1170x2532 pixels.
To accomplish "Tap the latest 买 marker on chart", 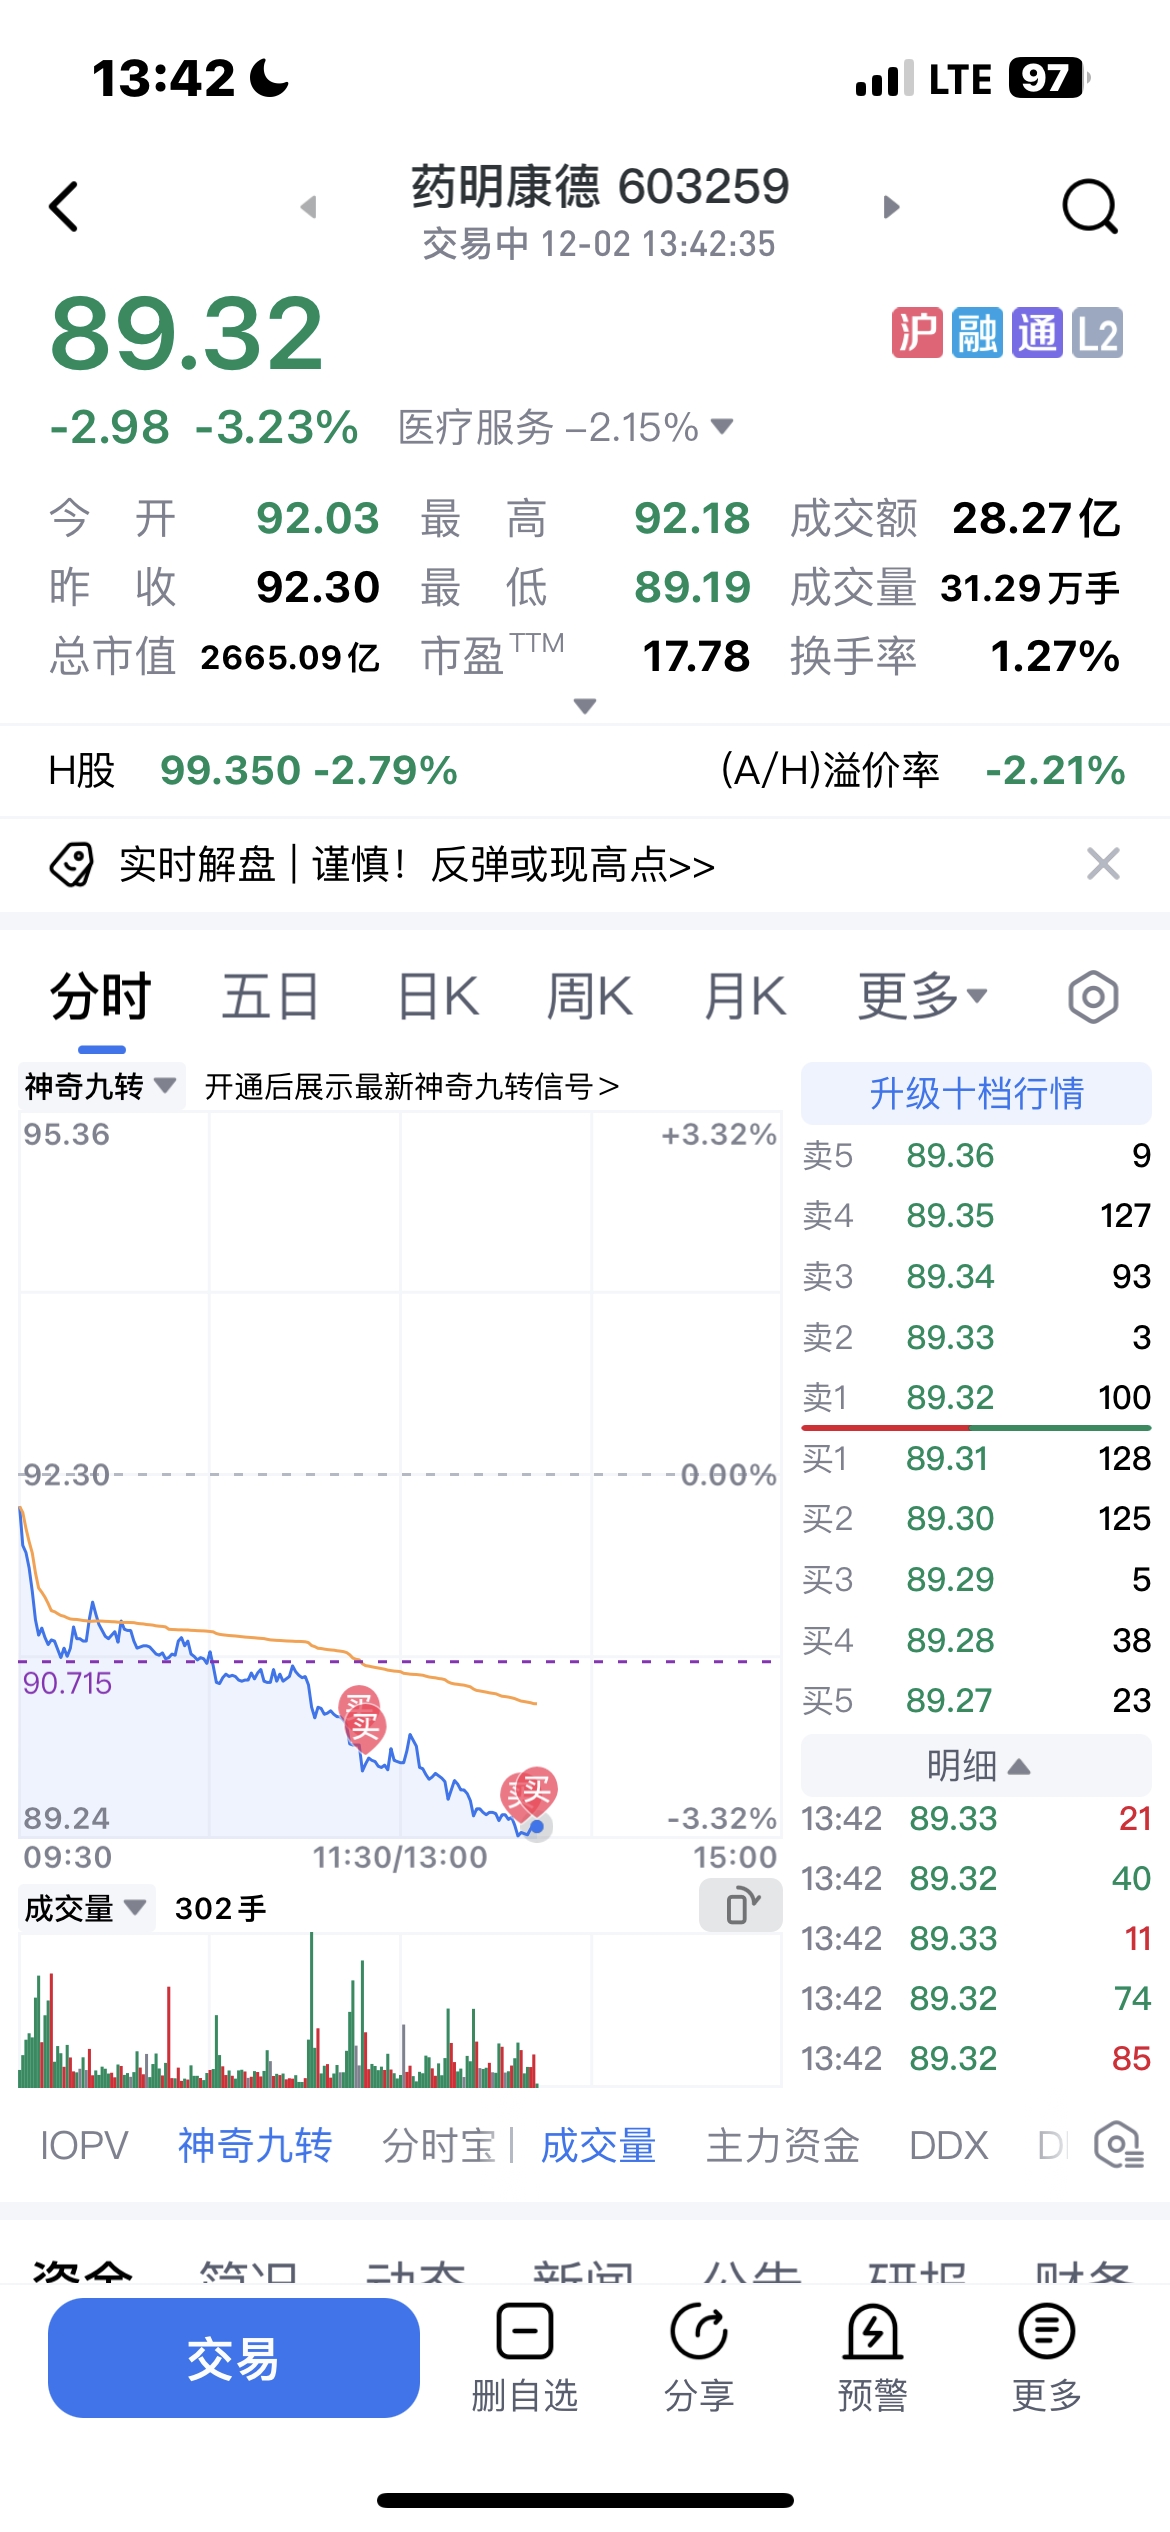I will (537, 1790).
